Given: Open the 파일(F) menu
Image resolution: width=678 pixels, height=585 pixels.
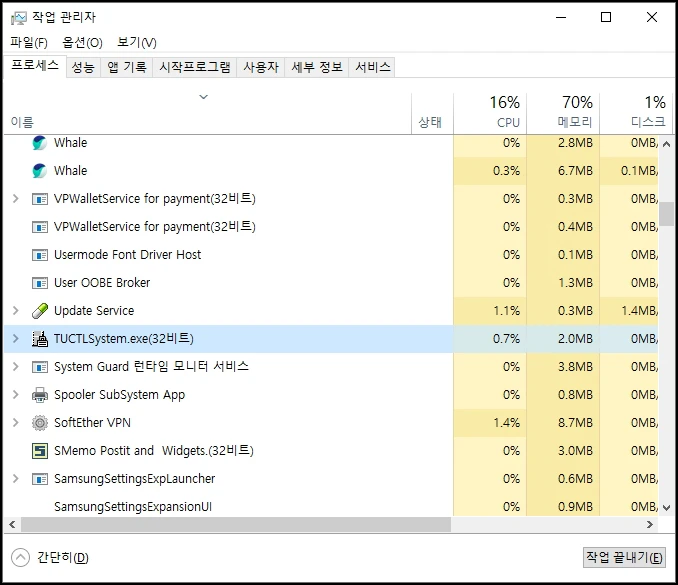Looking at the screenshot, I should tap(29, 42).
